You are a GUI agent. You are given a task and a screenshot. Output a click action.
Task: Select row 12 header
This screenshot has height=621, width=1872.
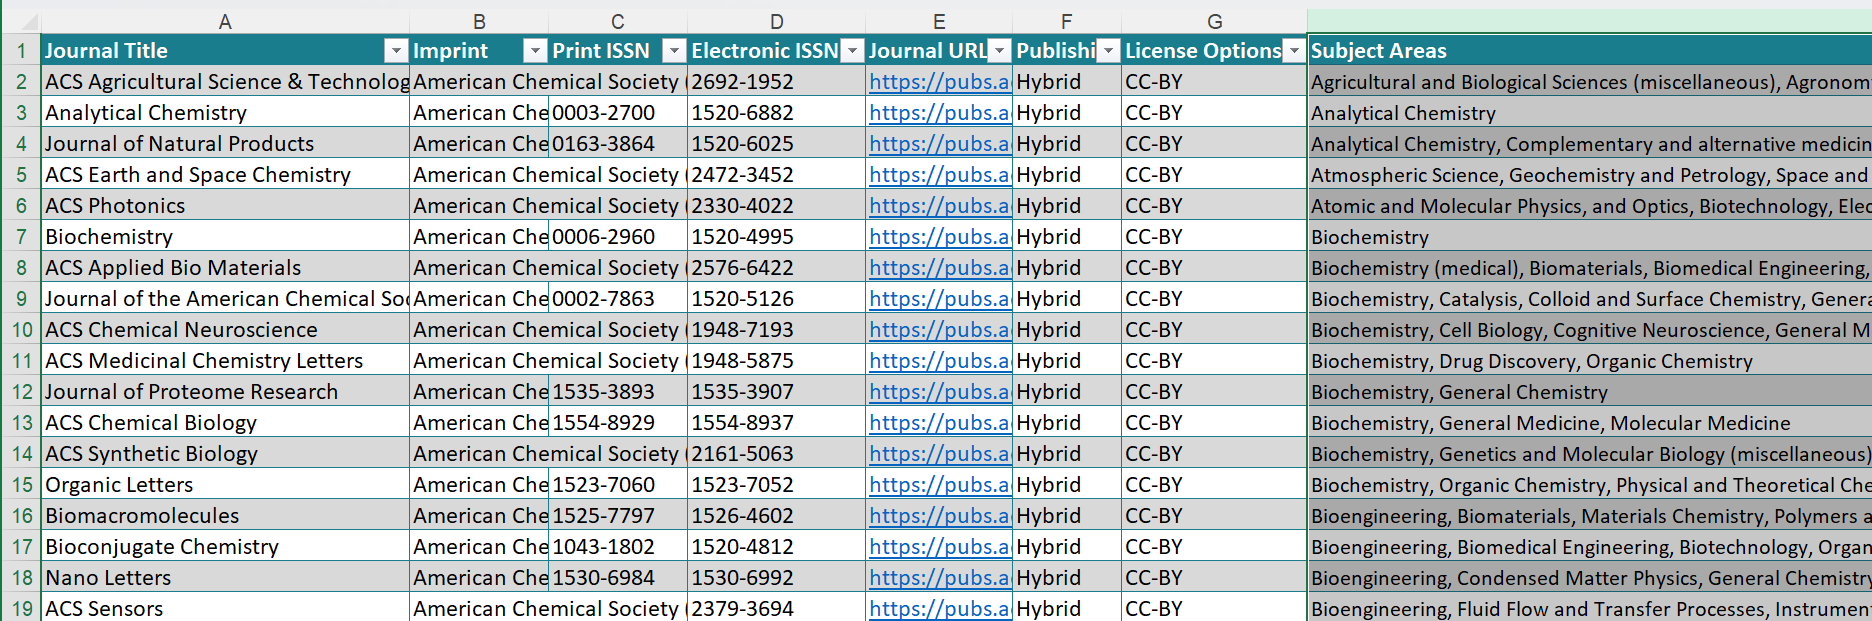(x=21, y=392)
